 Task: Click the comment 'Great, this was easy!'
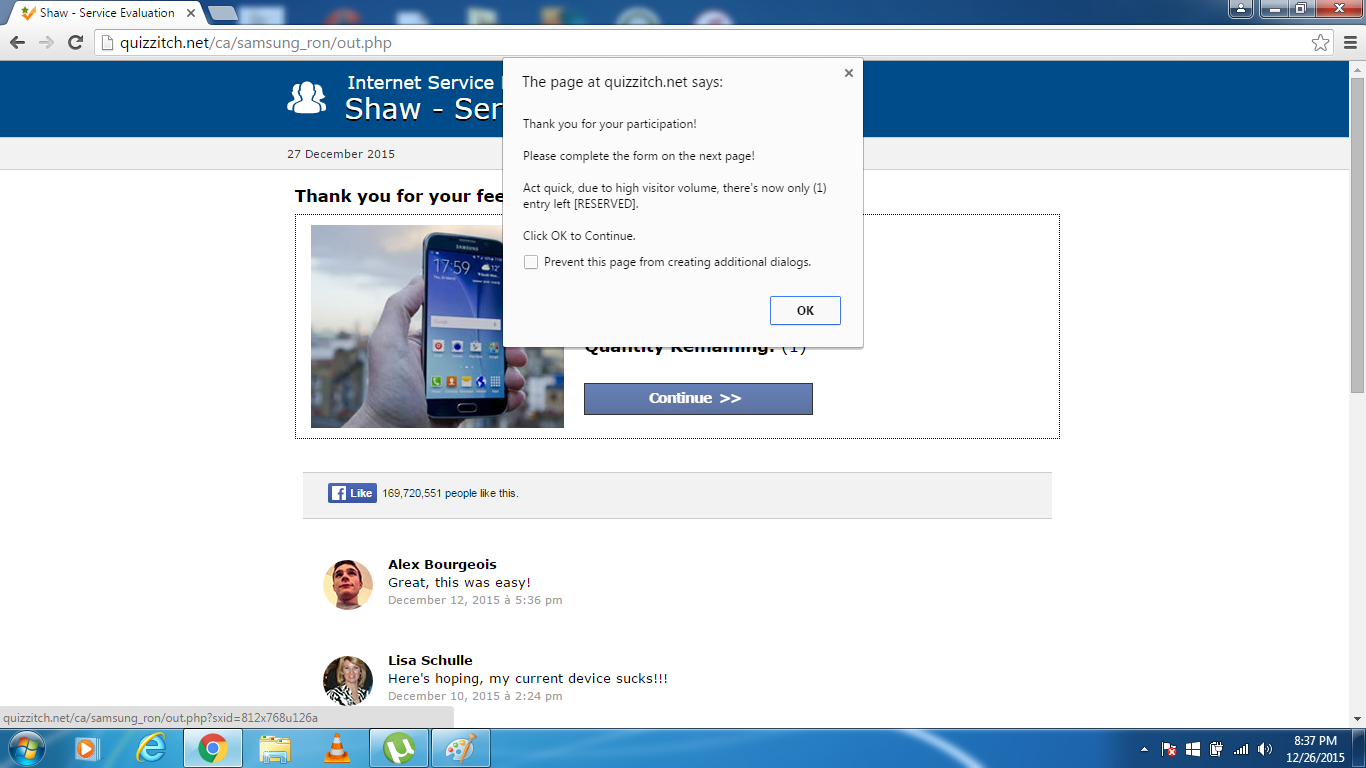click(459, 582)
